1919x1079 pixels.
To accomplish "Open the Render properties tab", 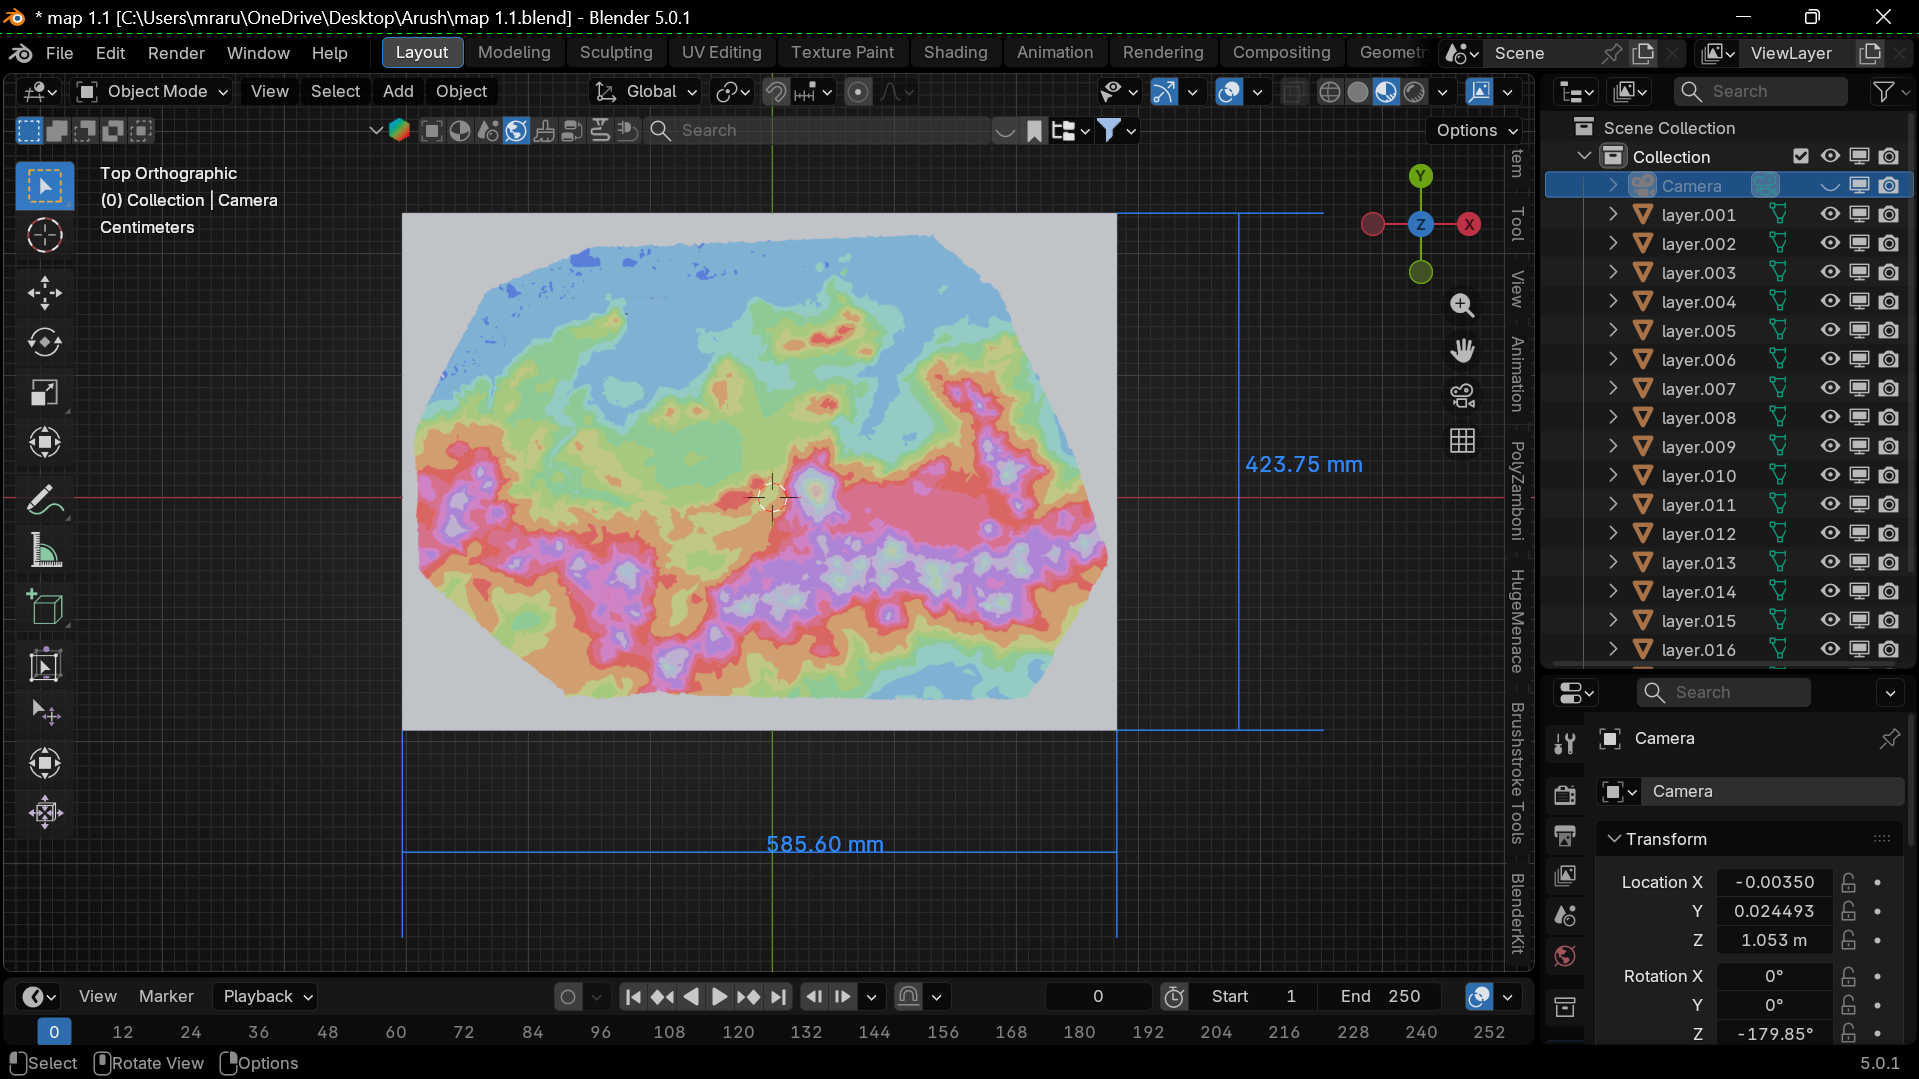I will [x=1565, y=795].
